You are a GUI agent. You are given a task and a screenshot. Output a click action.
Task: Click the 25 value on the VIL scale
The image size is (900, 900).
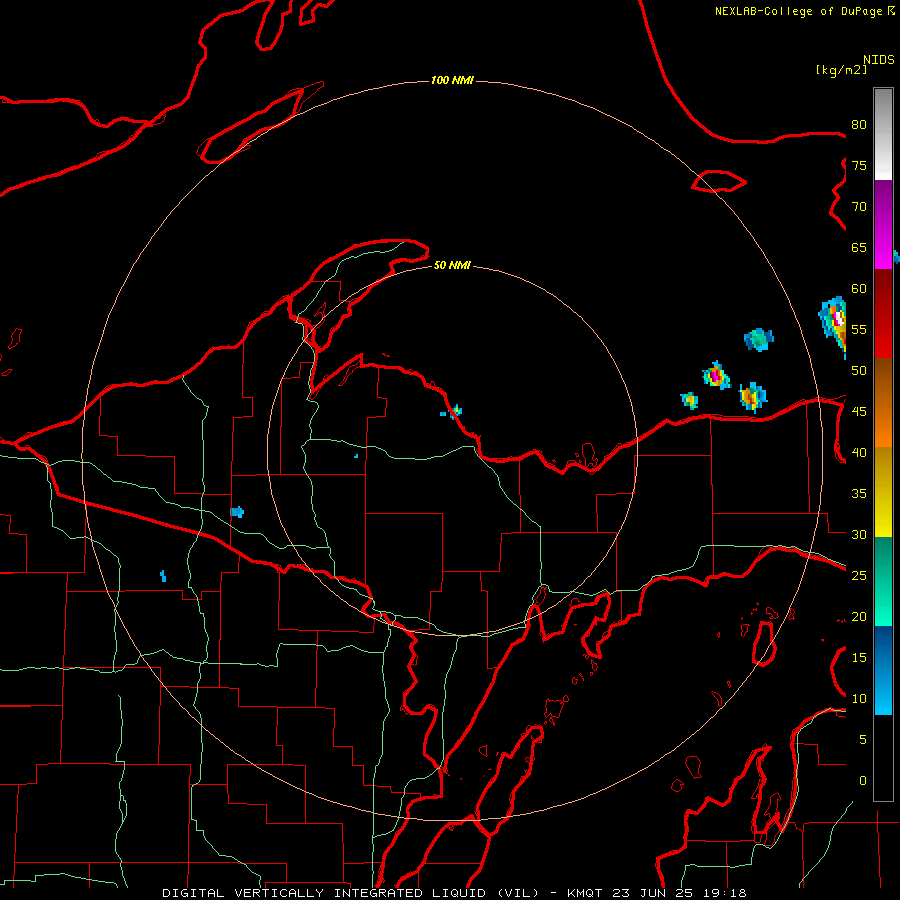[x=859, y=576]
